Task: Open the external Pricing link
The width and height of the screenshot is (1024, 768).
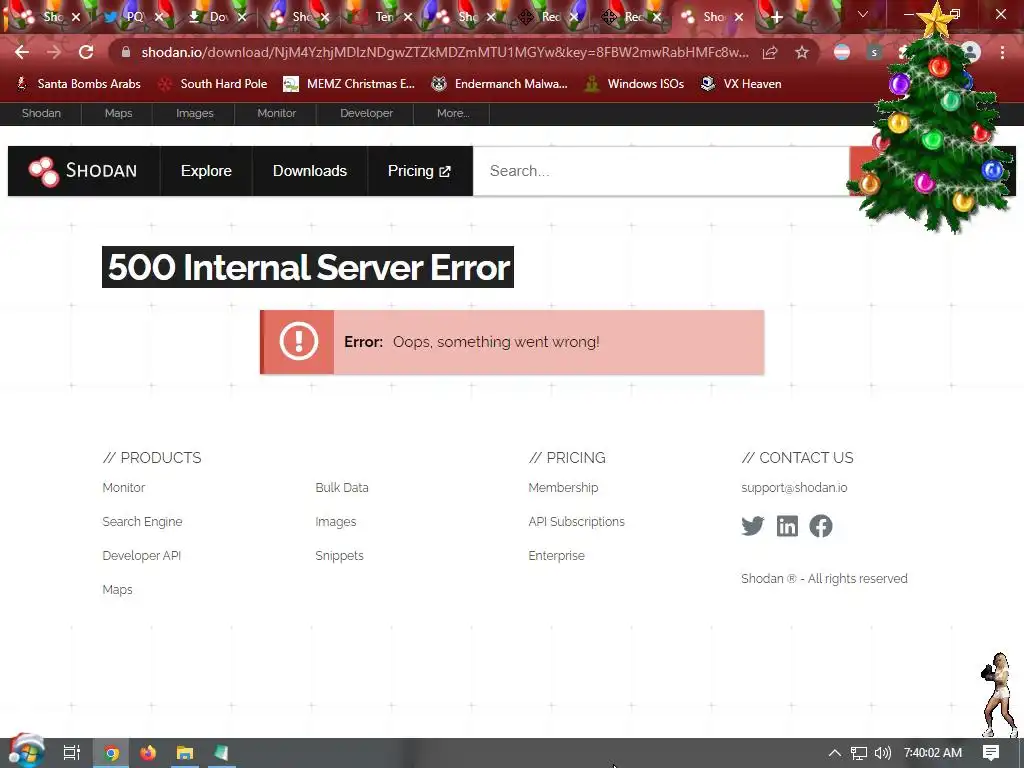Action: point(419,171)
